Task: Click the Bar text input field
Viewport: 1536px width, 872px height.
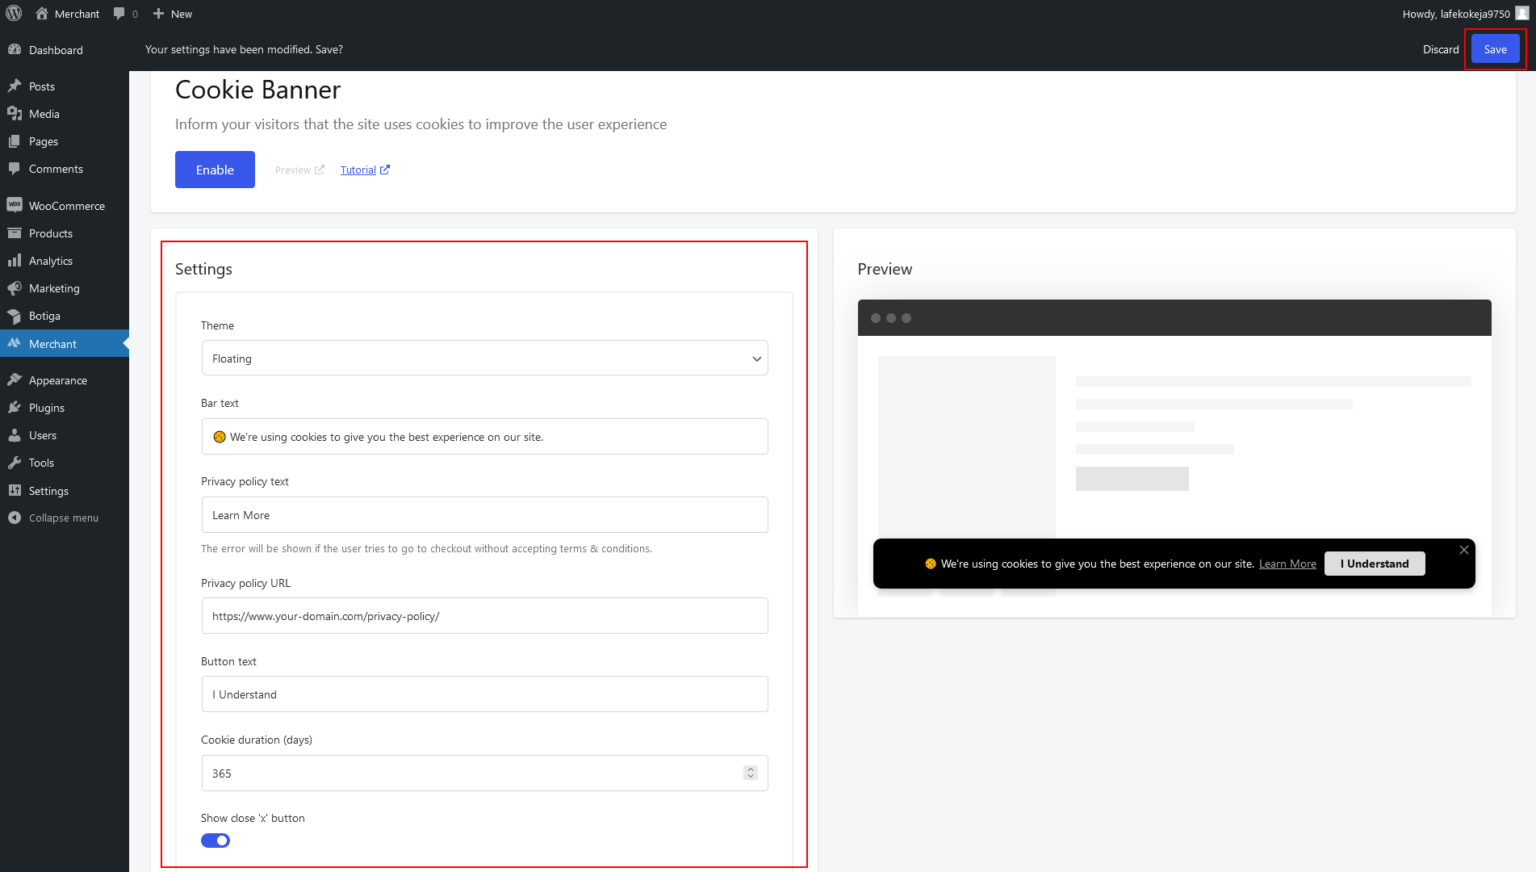Action: click(x=484, y=437)
